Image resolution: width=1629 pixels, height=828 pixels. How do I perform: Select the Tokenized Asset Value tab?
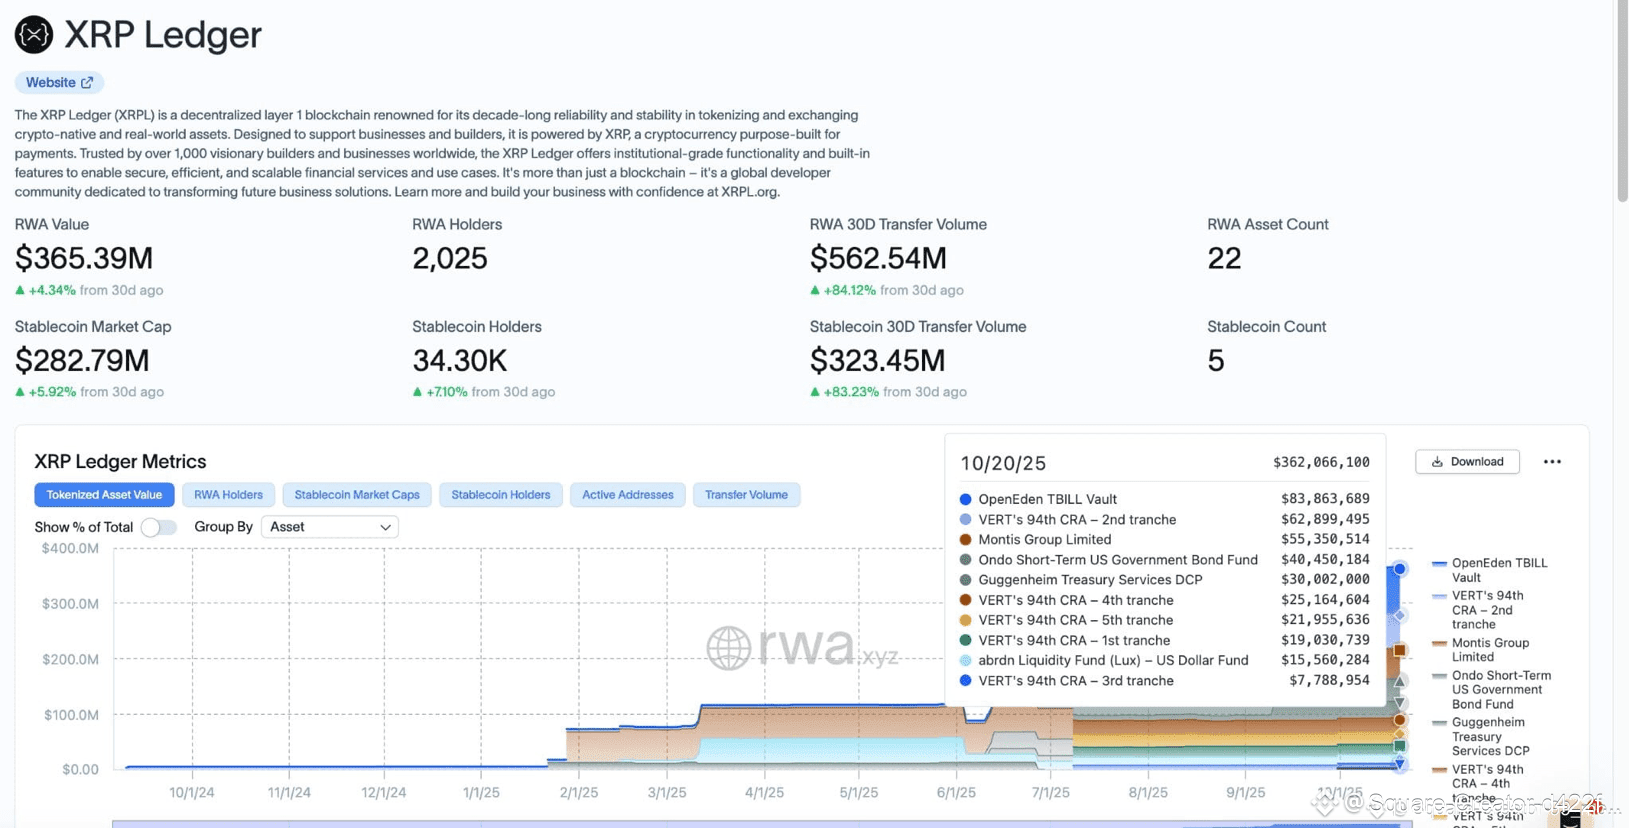click(104, 495)
